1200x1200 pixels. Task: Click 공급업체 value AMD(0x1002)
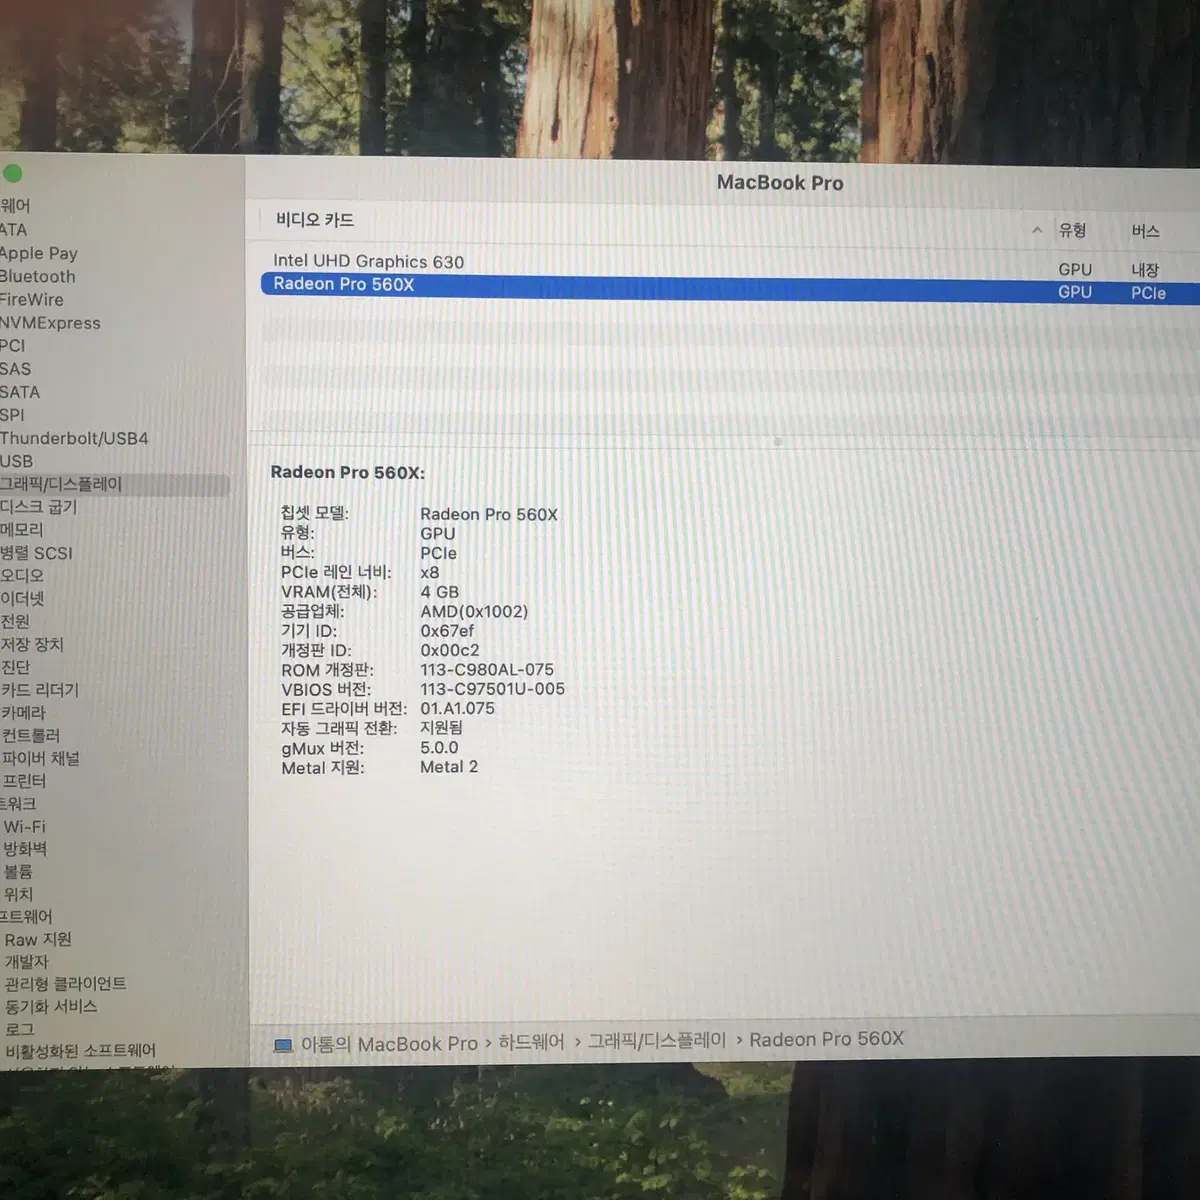click(x=474, y=611)
